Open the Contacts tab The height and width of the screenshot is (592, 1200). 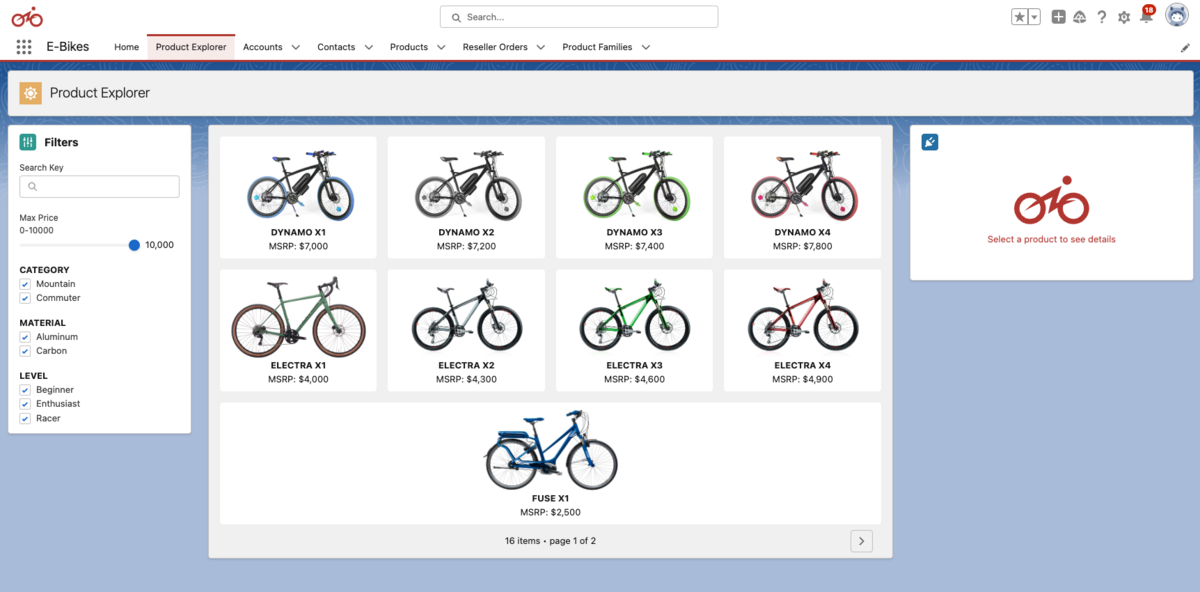point(336,47)
